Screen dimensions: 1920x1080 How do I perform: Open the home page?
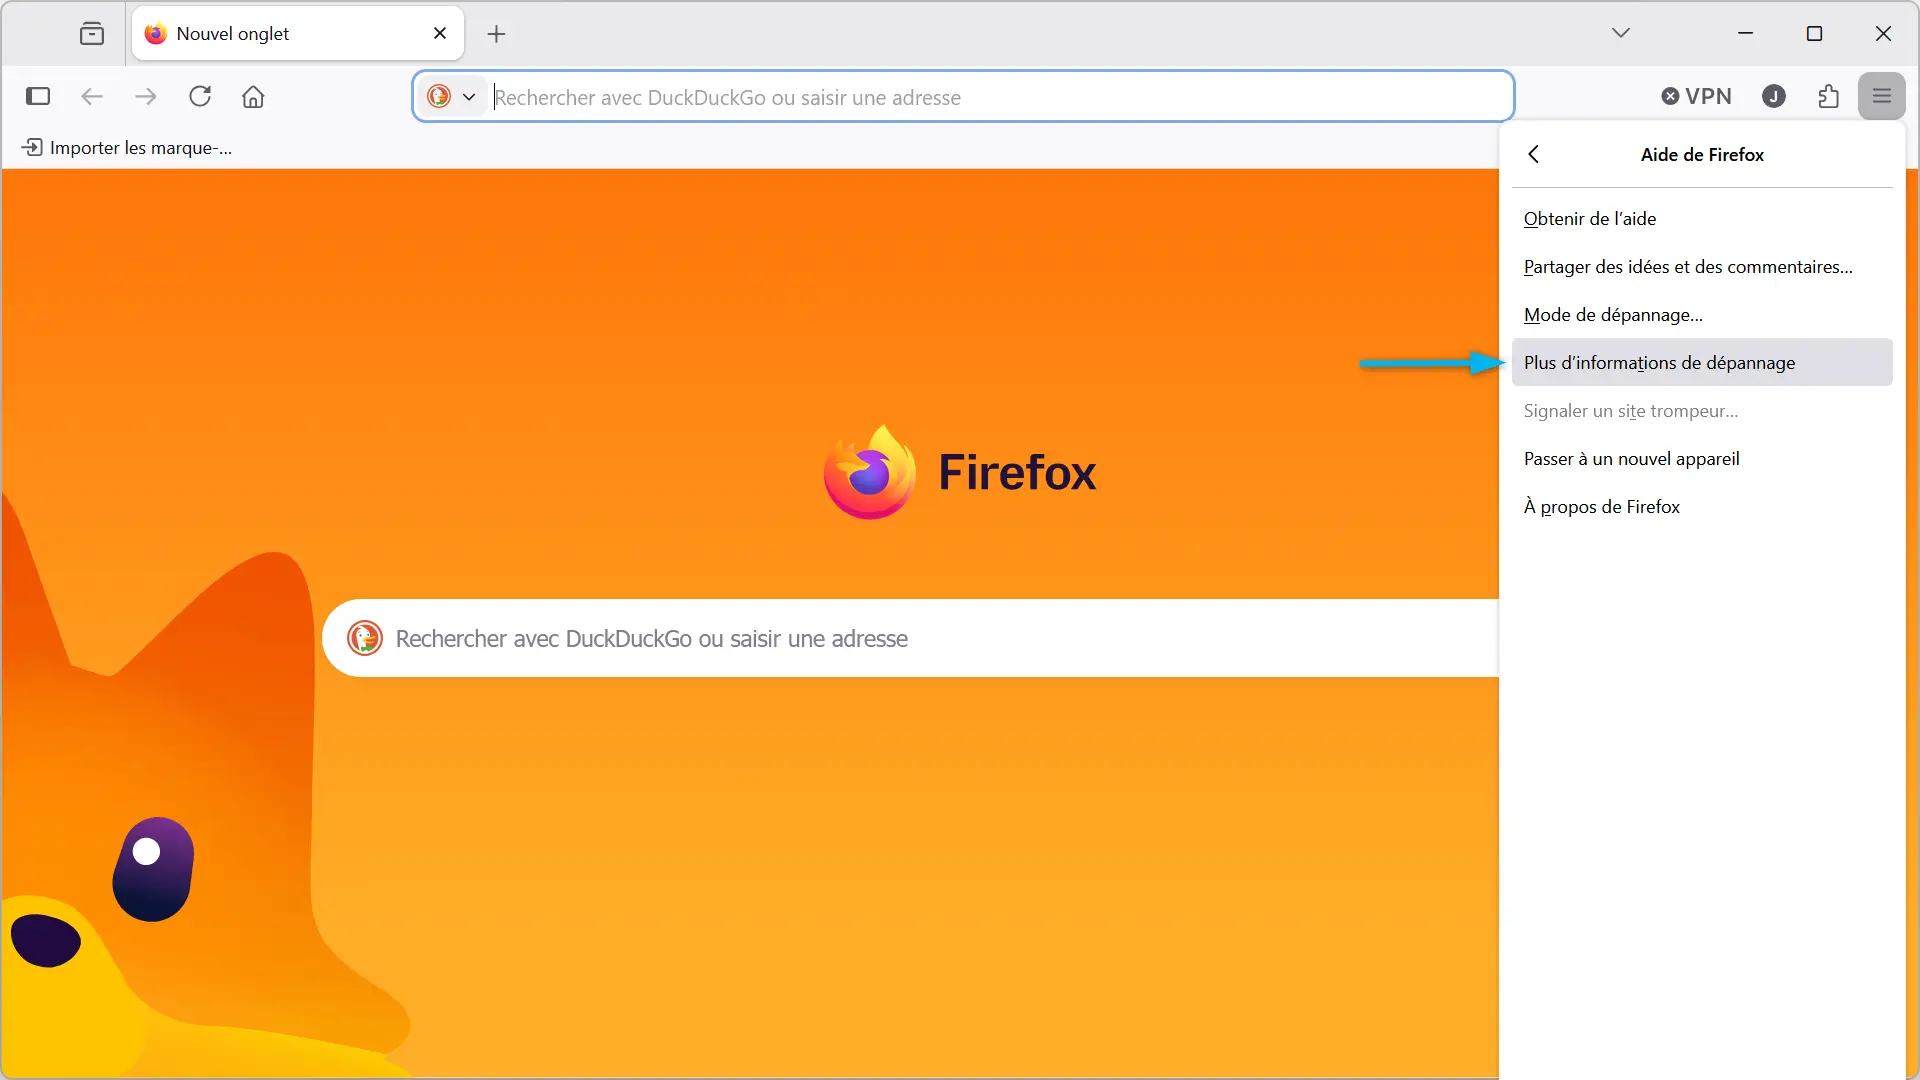coord(253,97)
